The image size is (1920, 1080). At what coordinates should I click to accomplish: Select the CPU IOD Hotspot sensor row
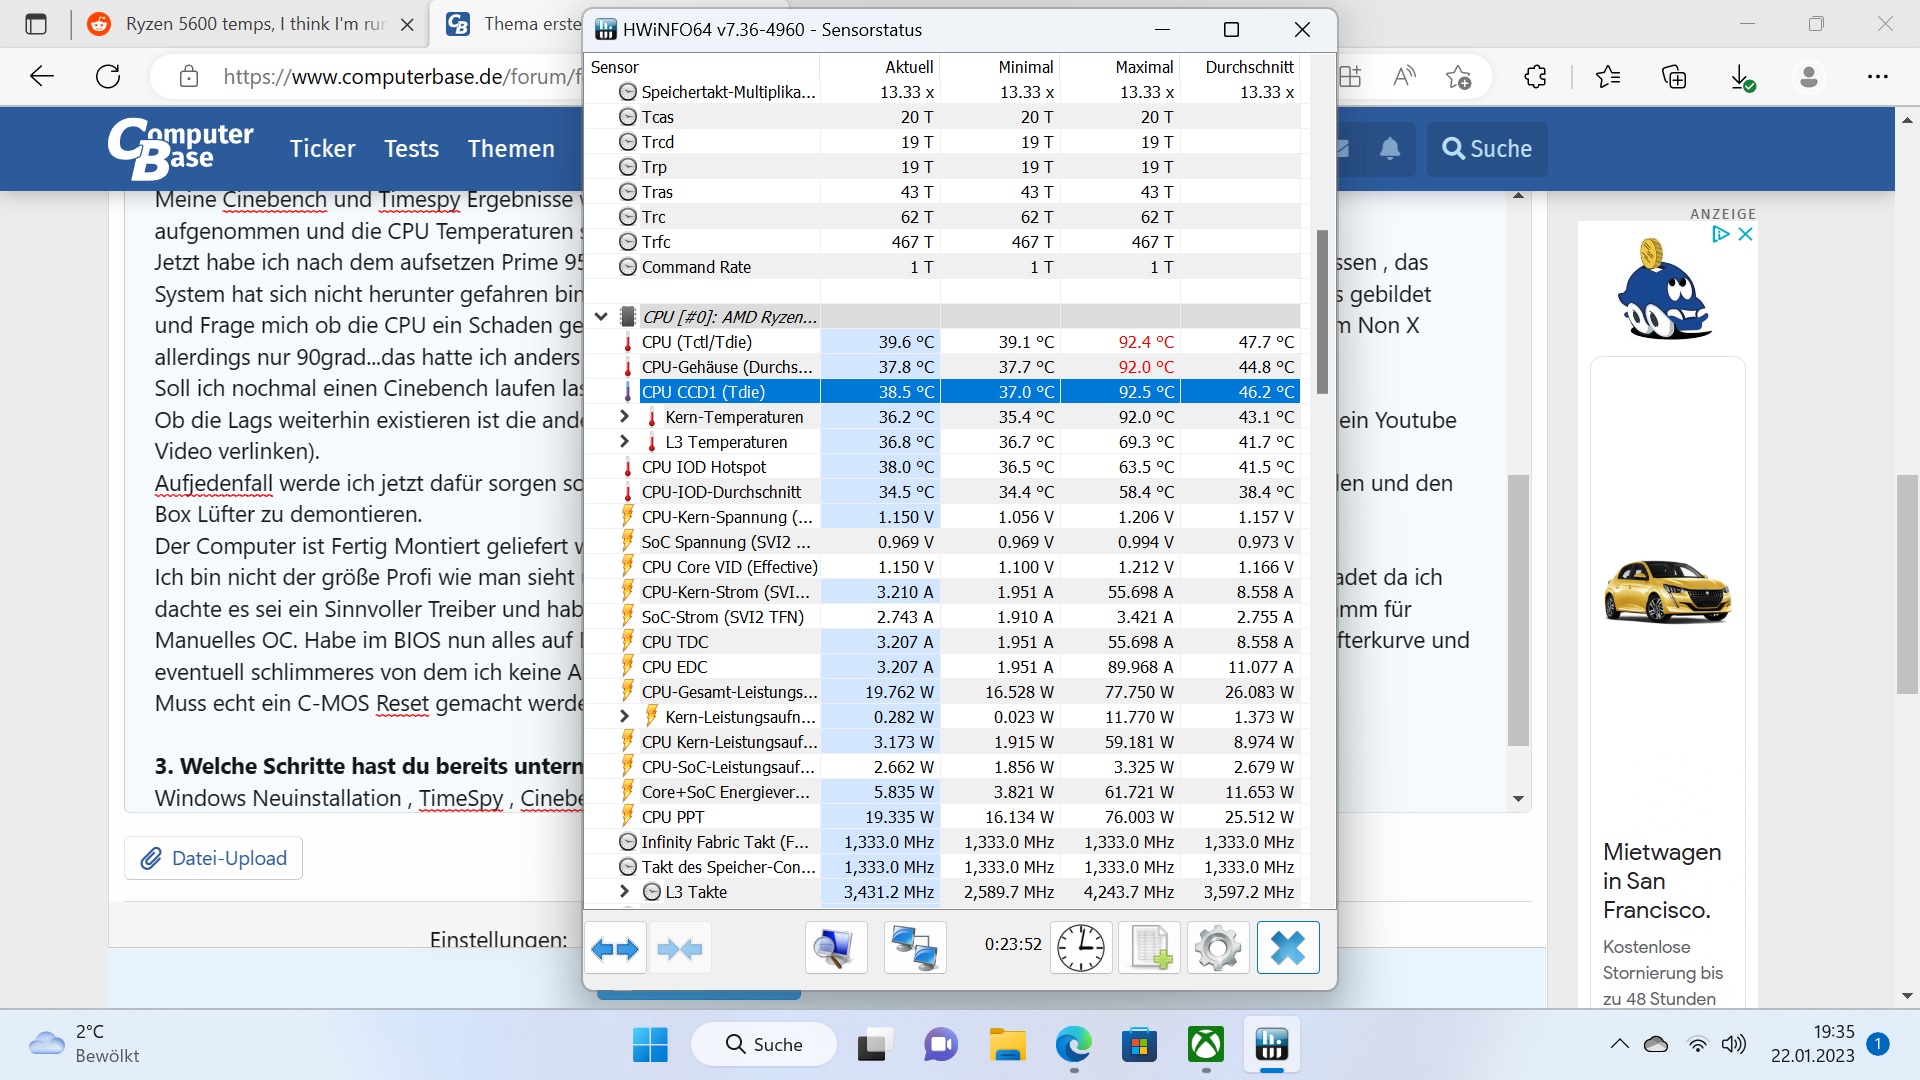pos(704,467)
